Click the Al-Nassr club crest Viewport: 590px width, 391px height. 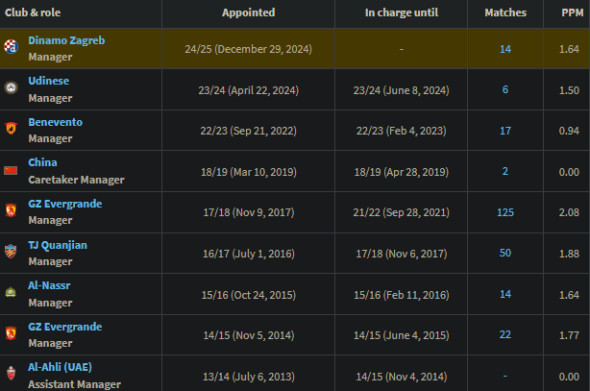pyautogui.click(x=11, y=292)
